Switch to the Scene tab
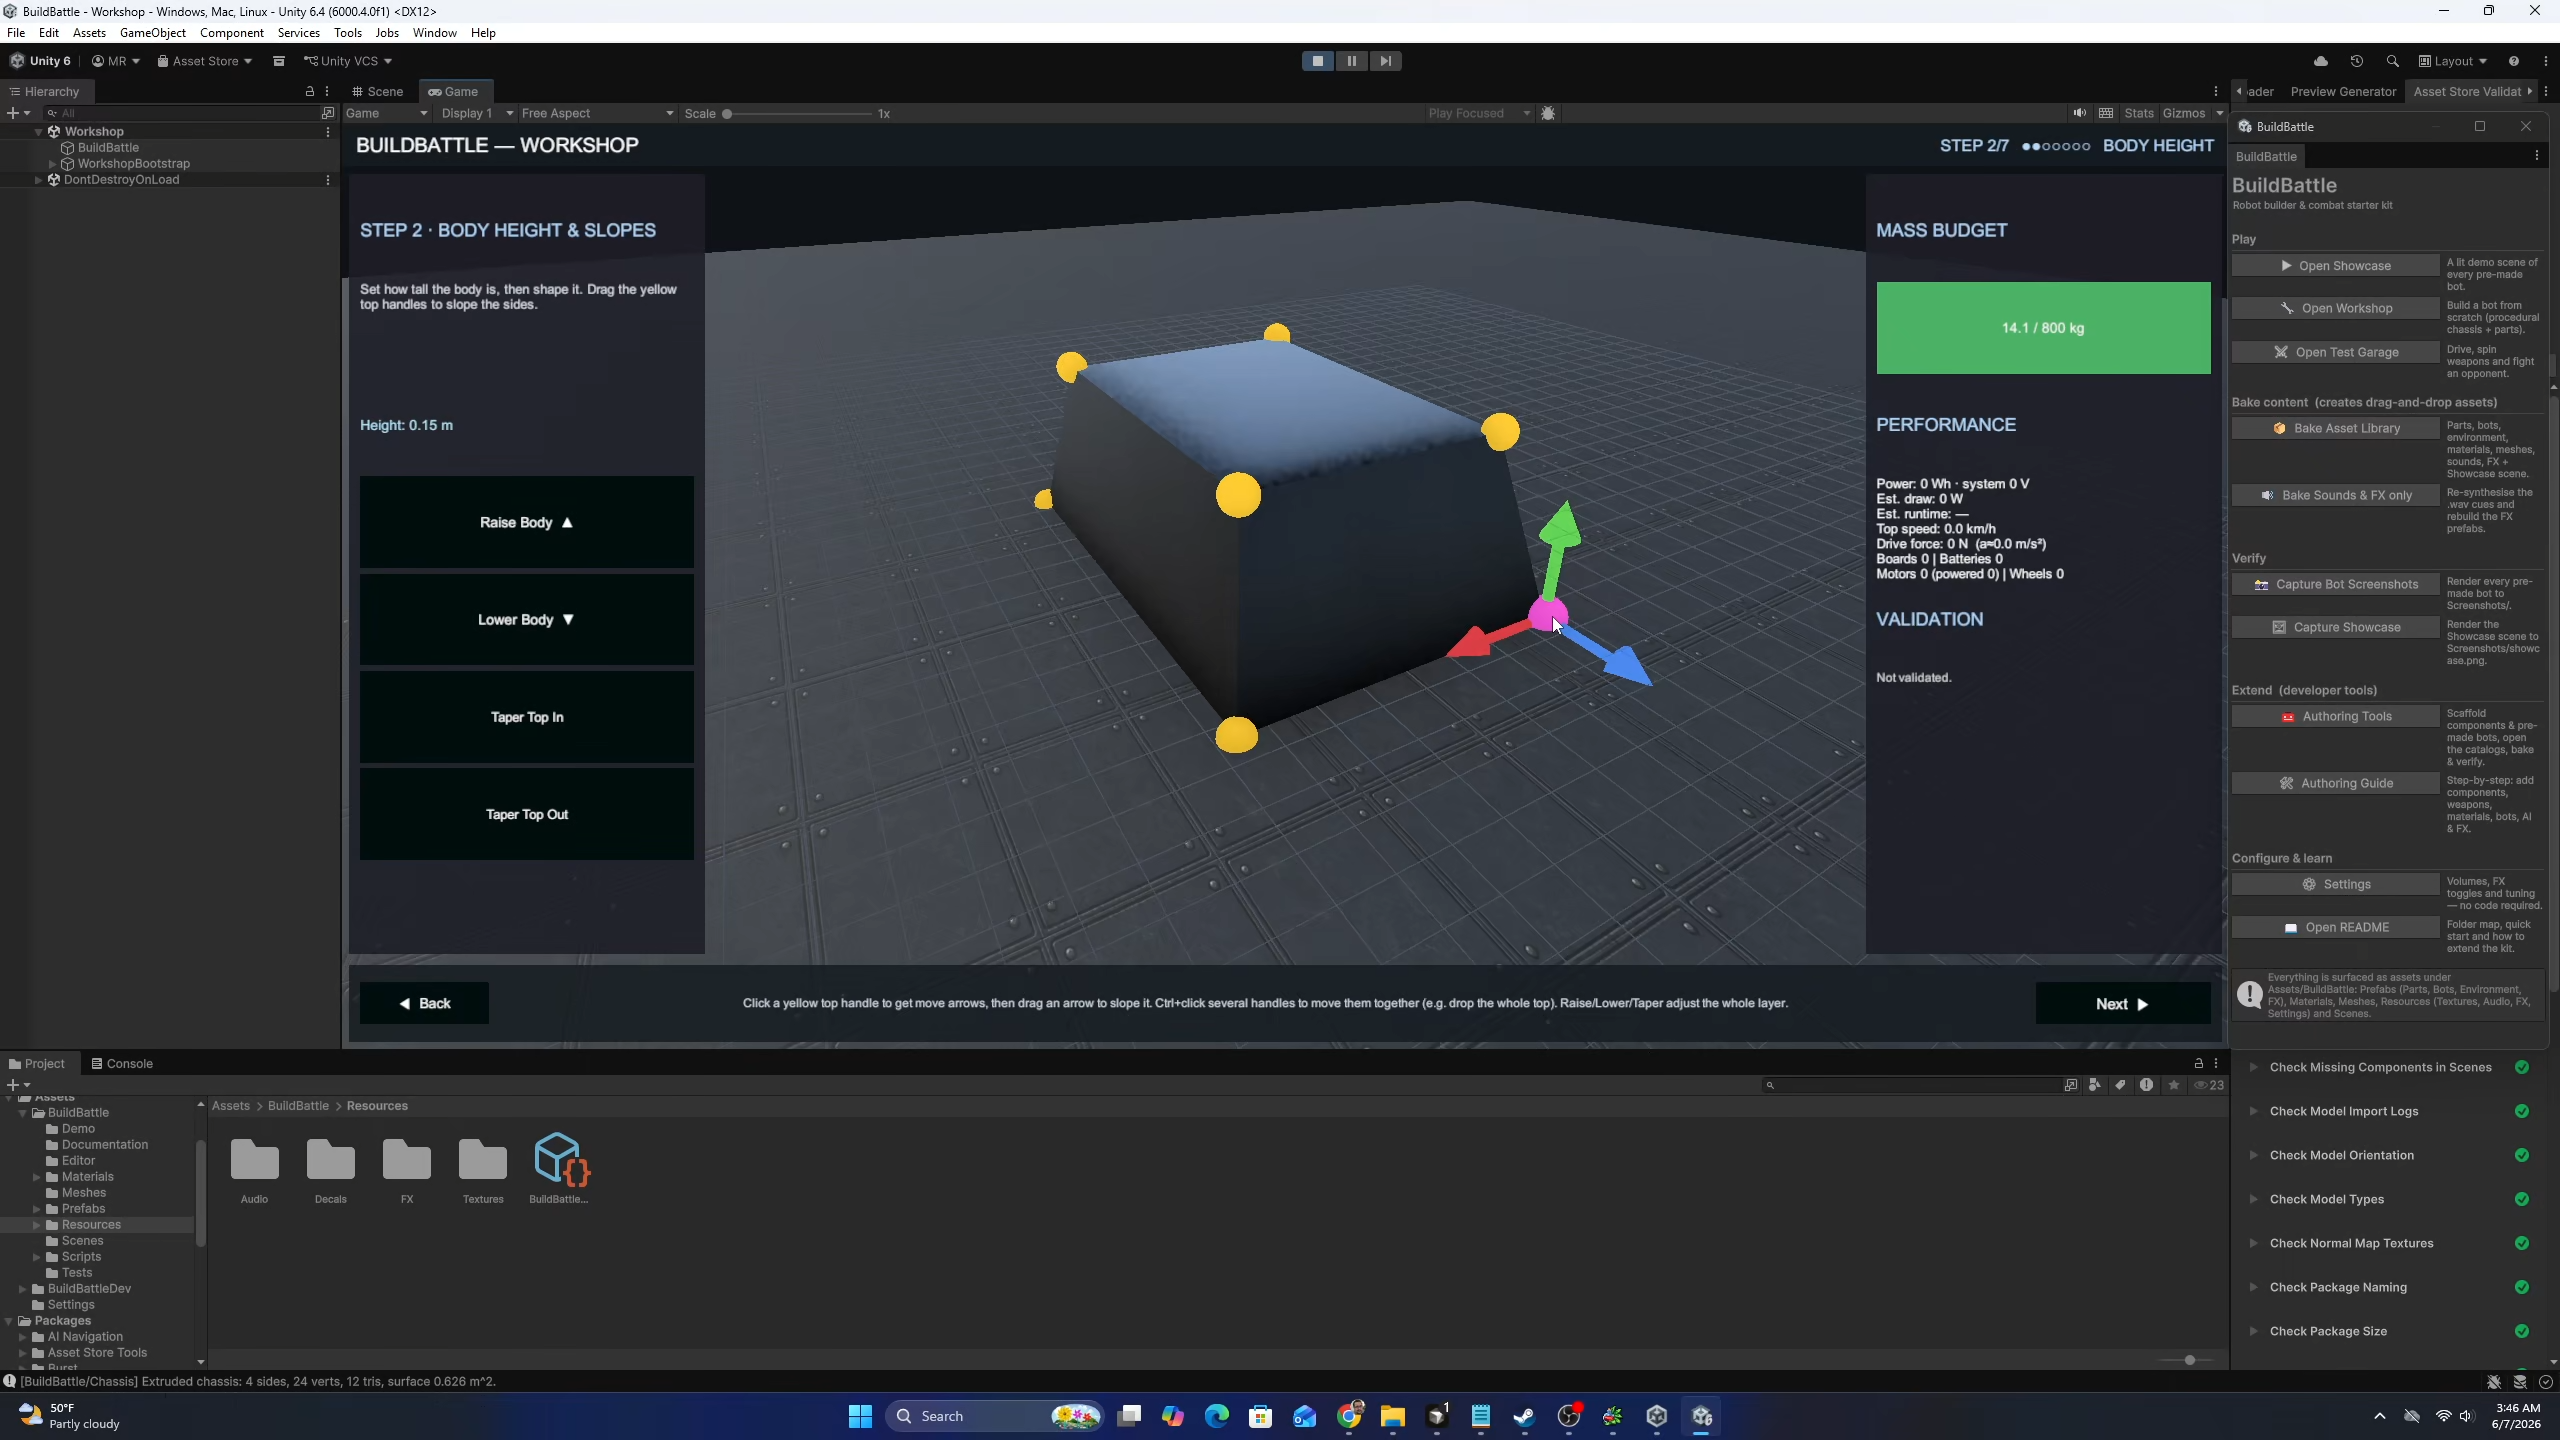Image resolution: width=2560 pixels, height=1440 pixels. pos(377,91)
